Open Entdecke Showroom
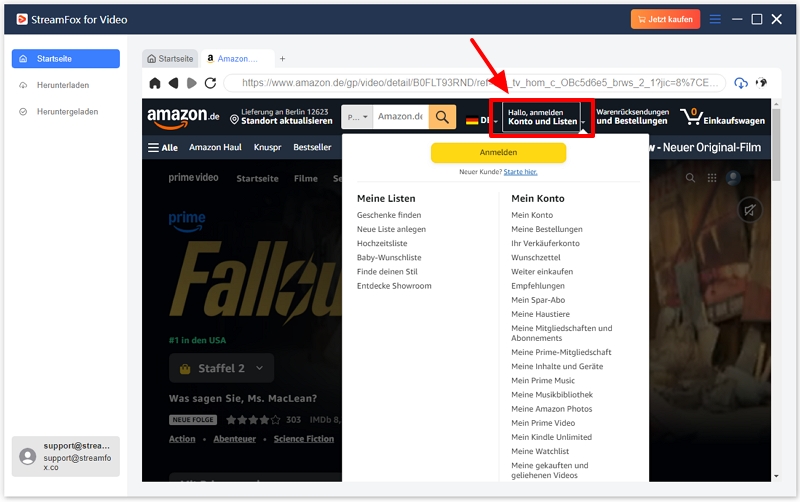The height and width of the screenshot is (502, 800). tap(394, 286)
